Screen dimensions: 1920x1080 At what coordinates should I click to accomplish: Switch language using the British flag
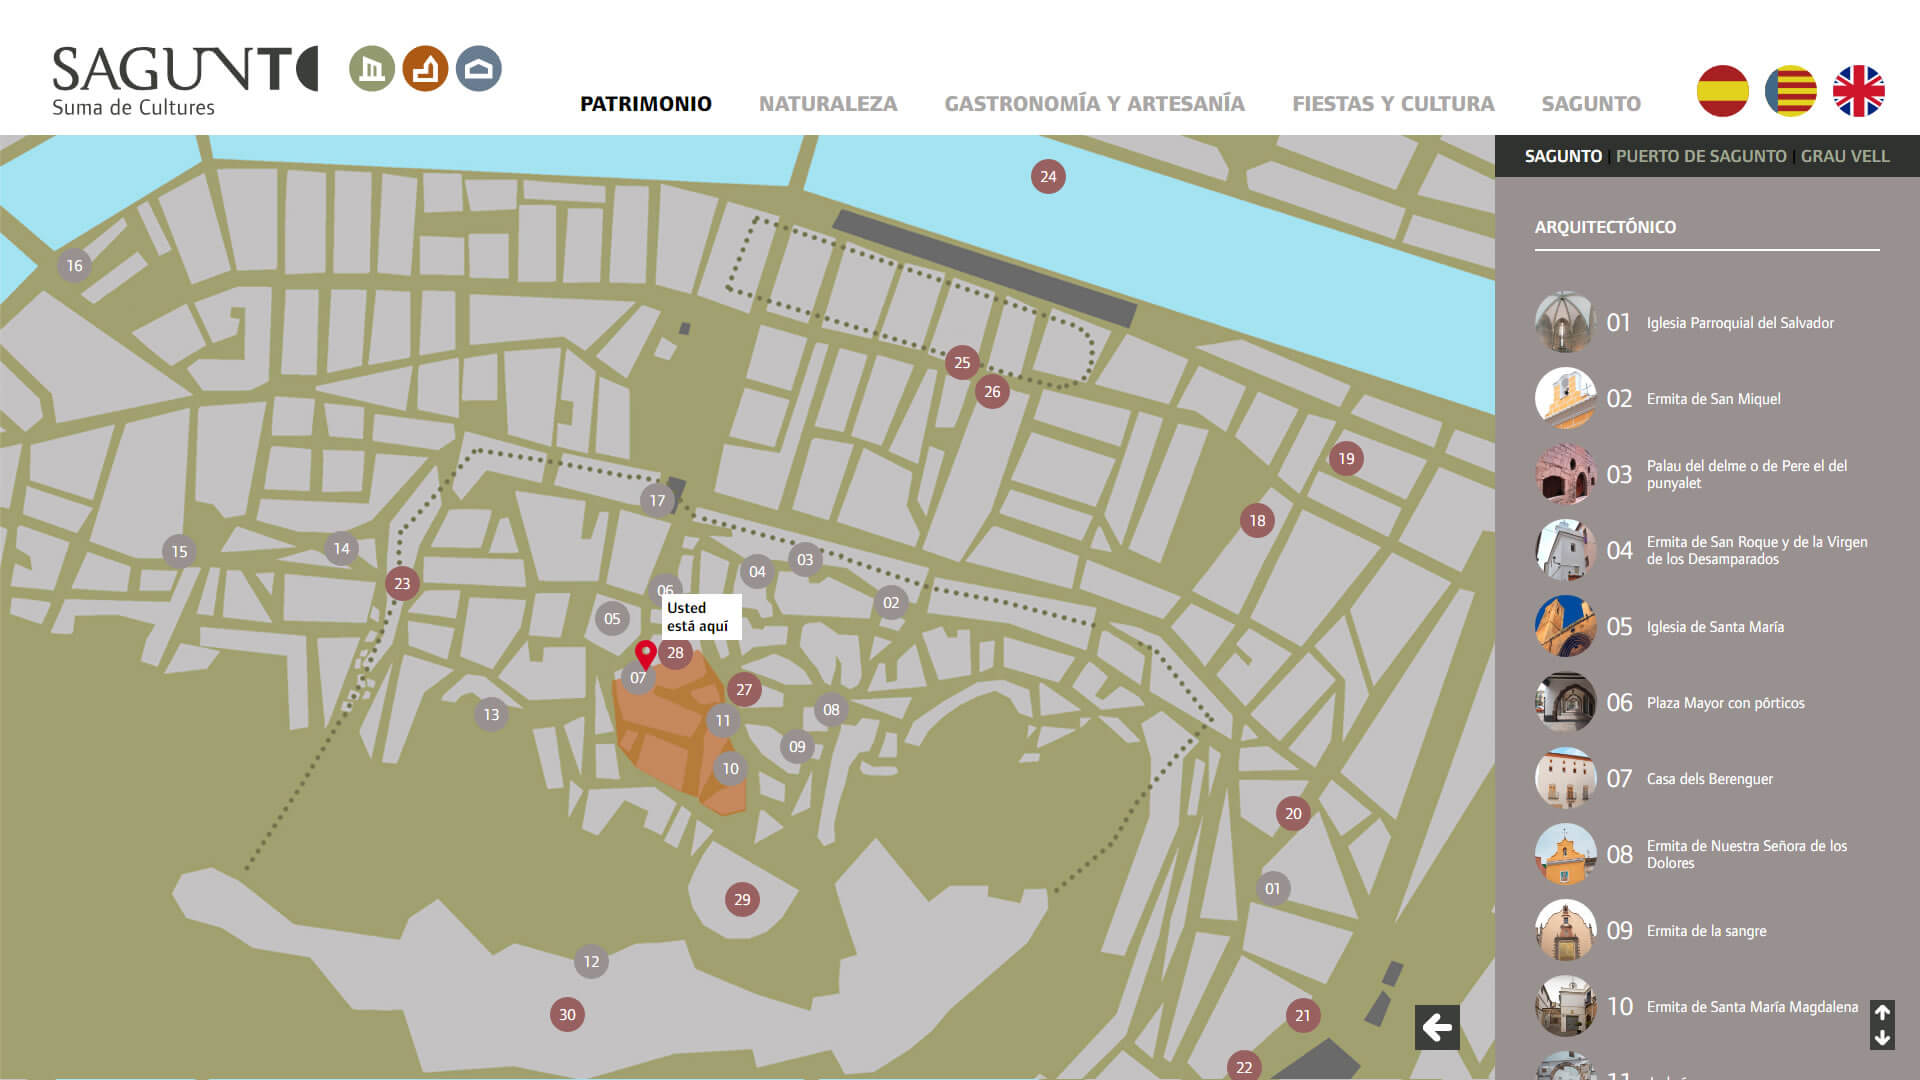[1858, 90]
